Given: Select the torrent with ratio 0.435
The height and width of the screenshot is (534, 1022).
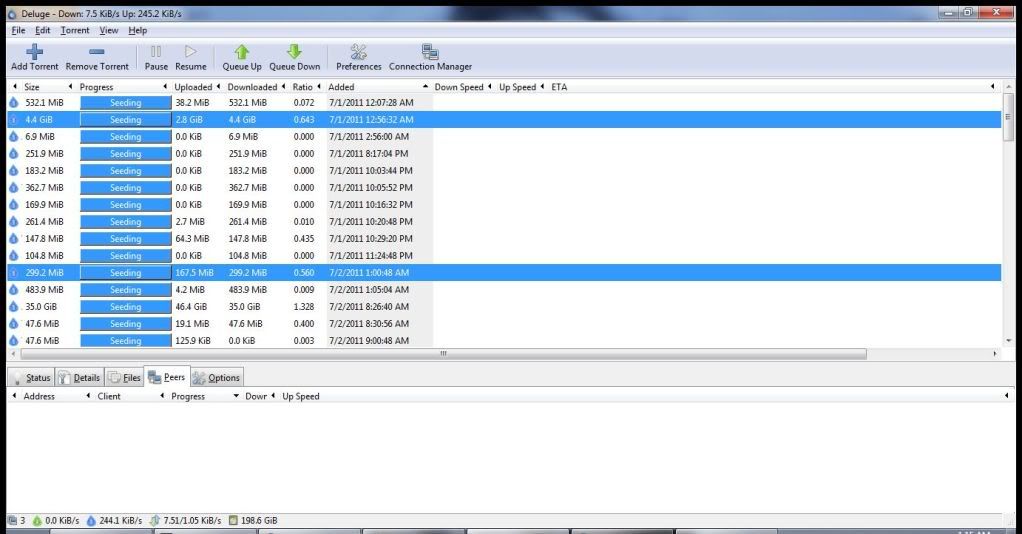Looking at the screenshot, I should click(504, 239).
